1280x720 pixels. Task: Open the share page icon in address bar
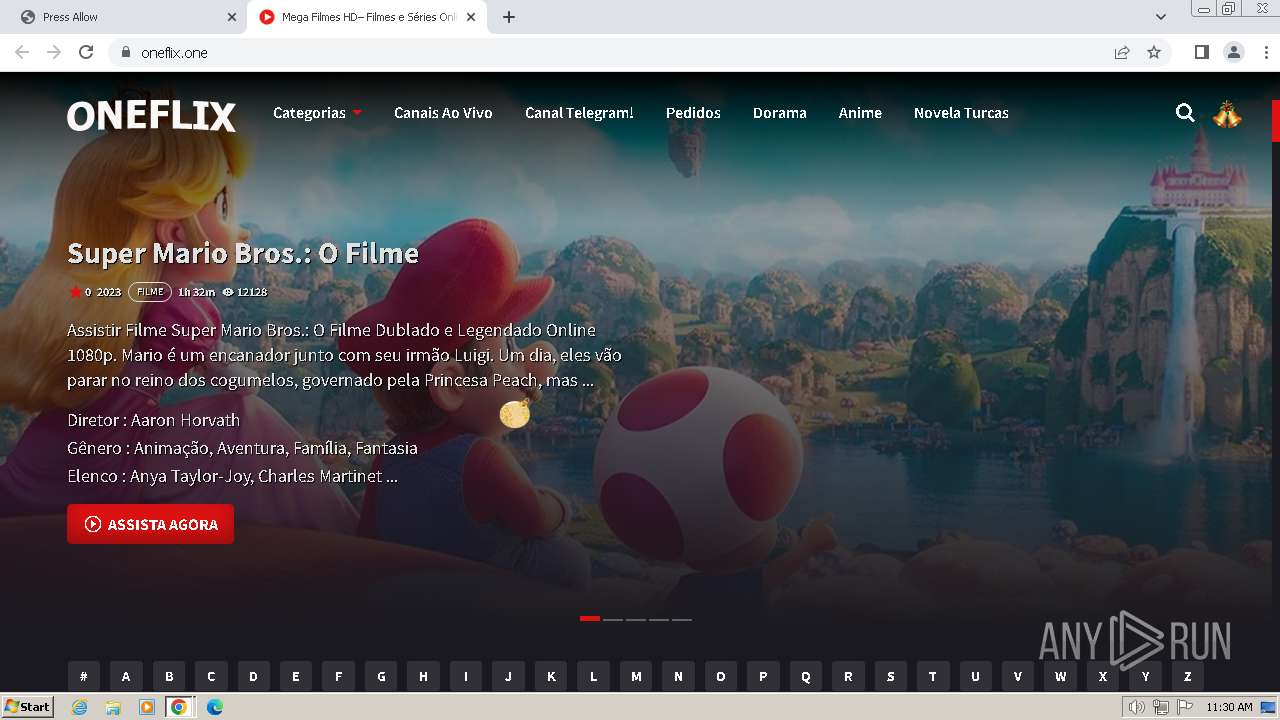tap(1122, 52)
